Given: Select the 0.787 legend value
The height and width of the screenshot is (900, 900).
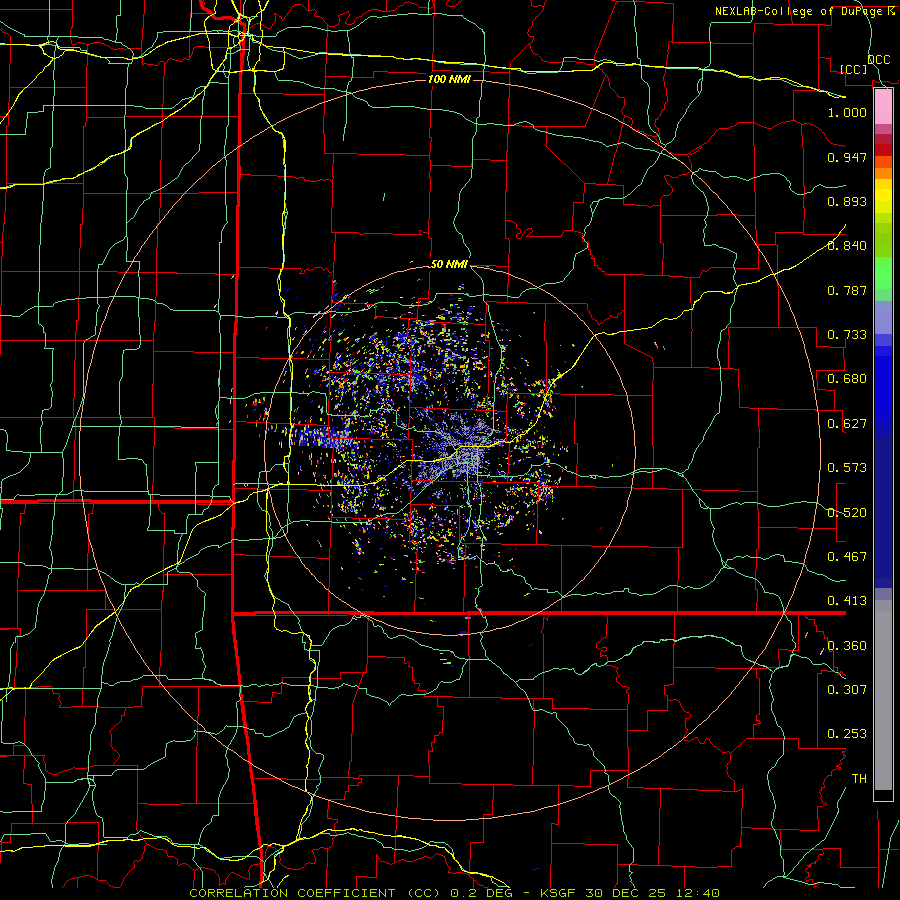Looking at the screenshot, I should (x=847, y=290).
